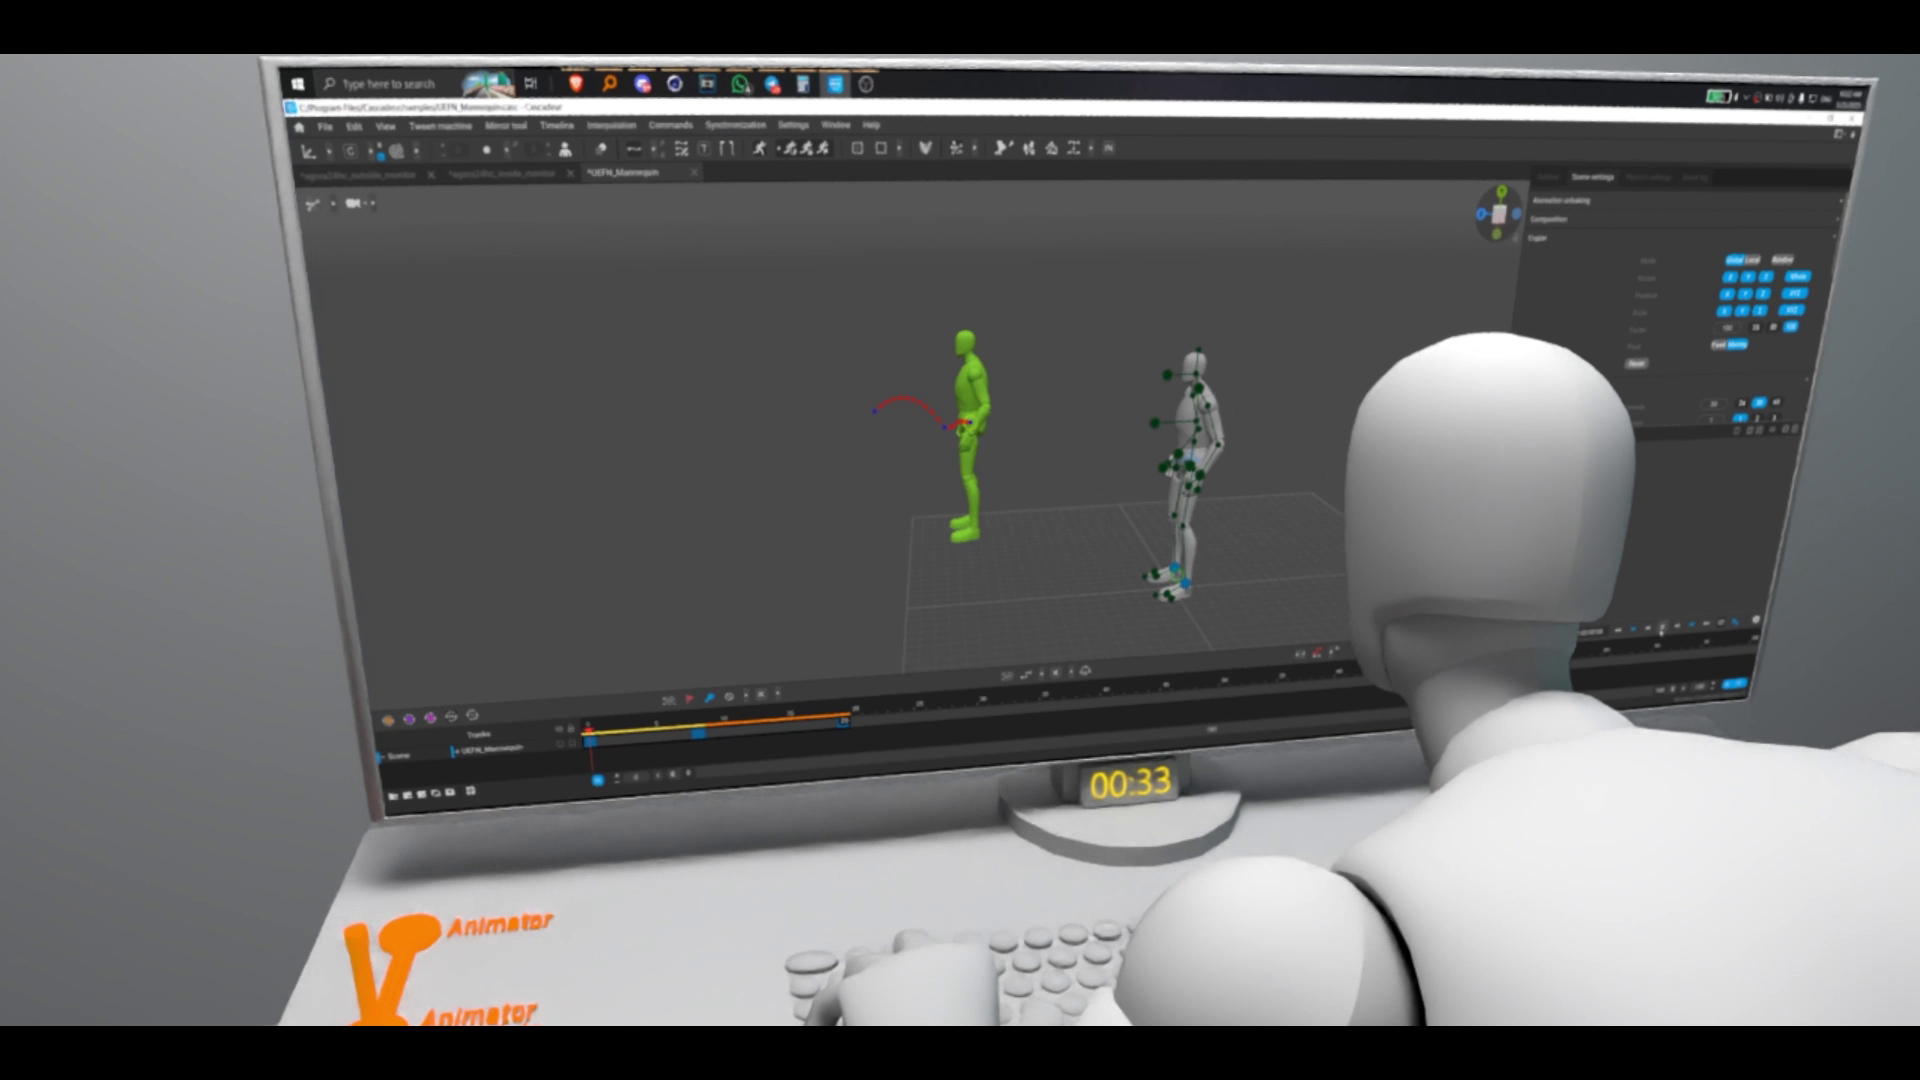
Task: Close the UEFN_Mannequin scene tab
Action: coord(694,172)
